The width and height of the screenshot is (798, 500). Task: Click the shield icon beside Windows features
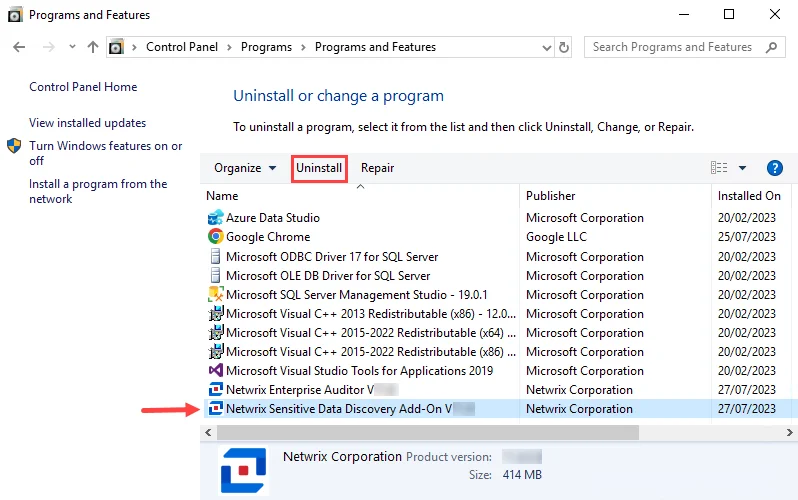(x=14, y=146)
